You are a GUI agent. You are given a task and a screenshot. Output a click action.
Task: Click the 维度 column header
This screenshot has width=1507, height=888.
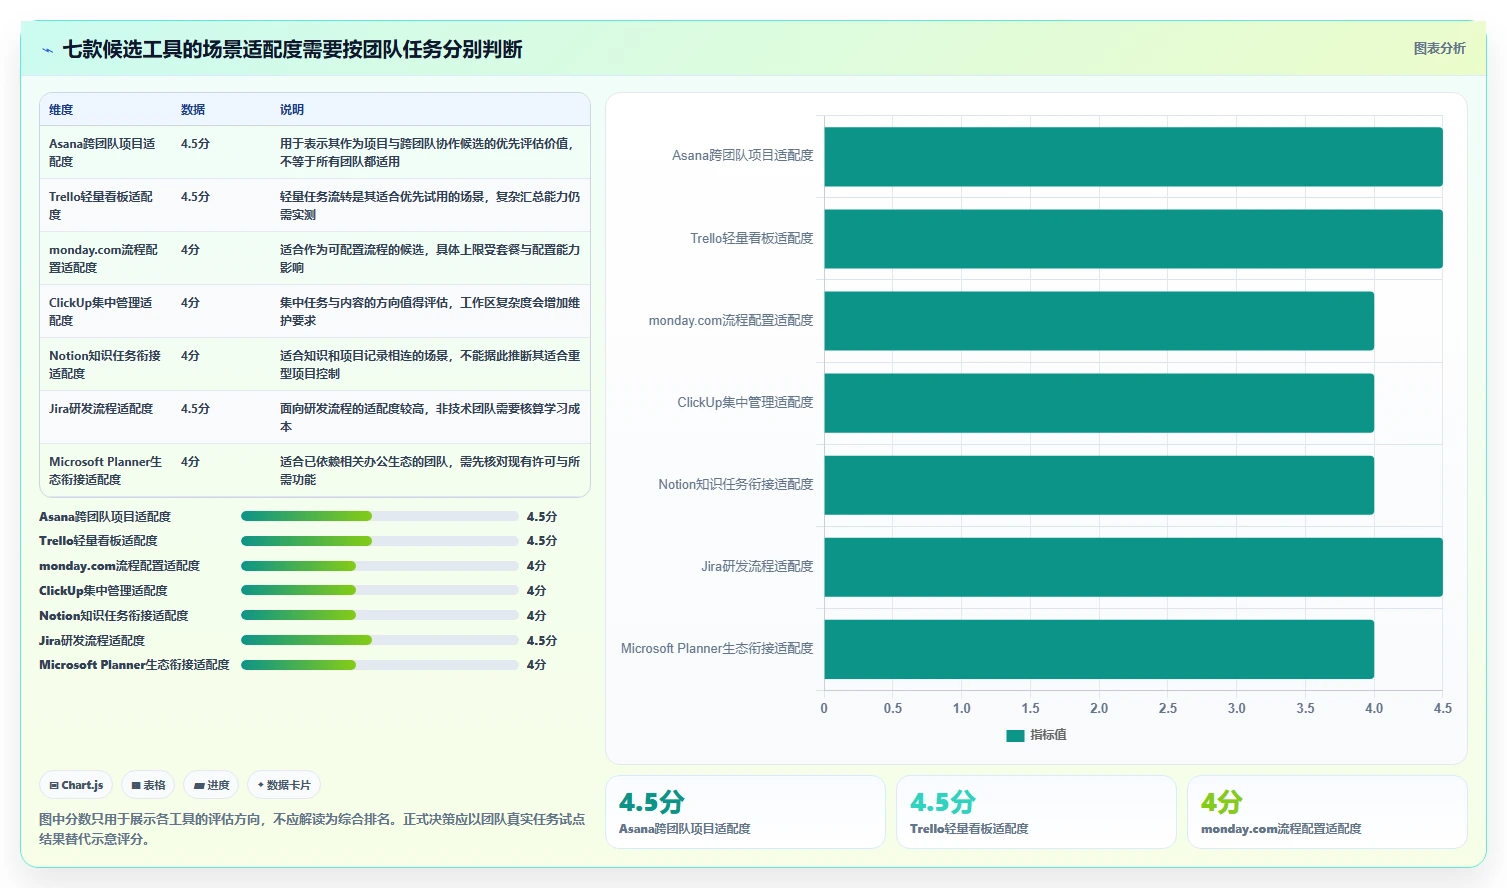click(61, 110)
